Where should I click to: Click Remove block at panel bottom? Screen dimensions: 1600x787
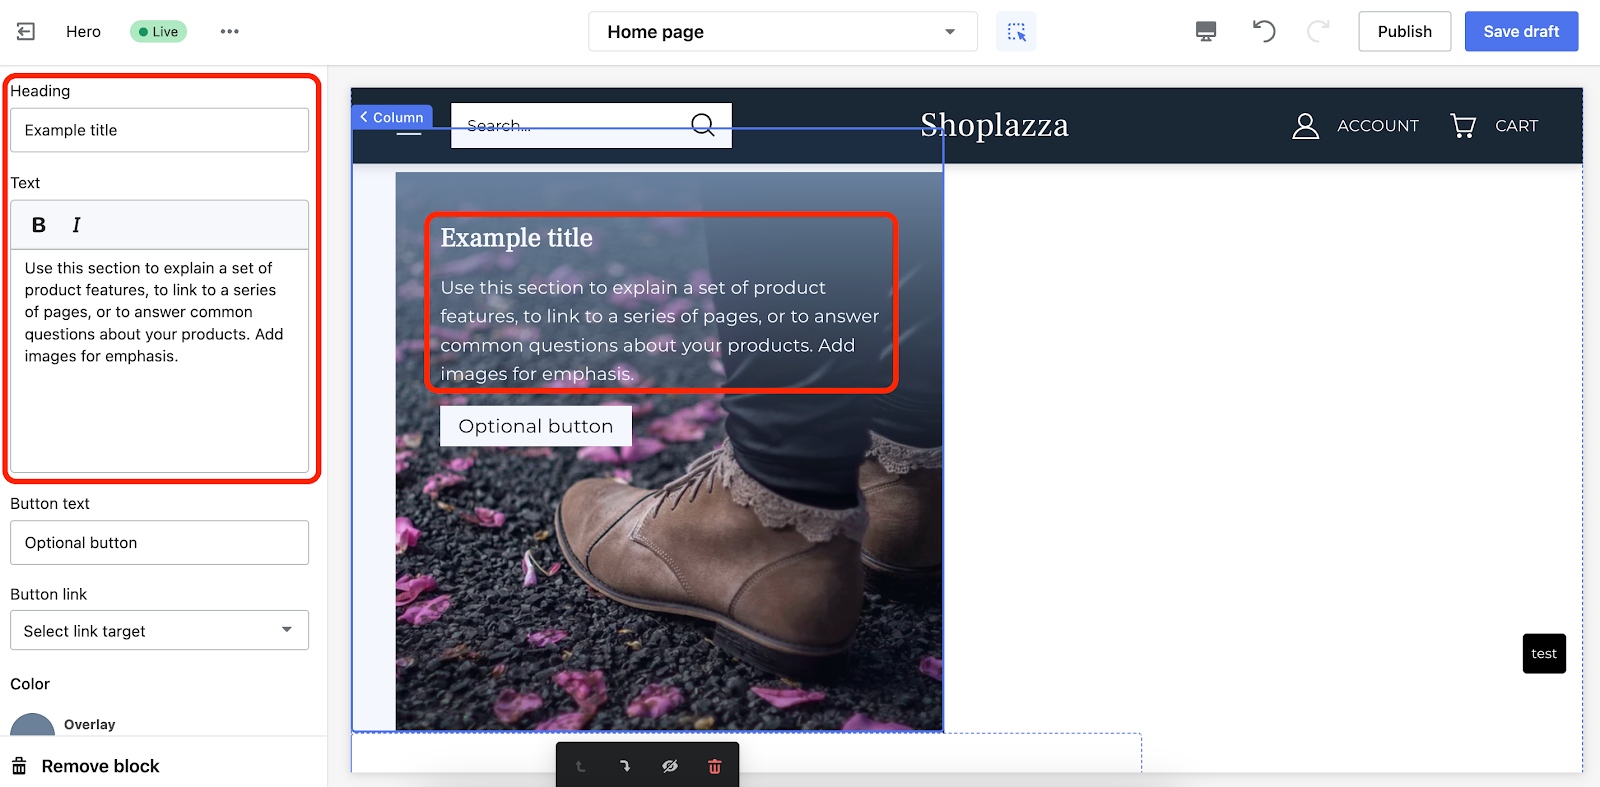(86, 766)
